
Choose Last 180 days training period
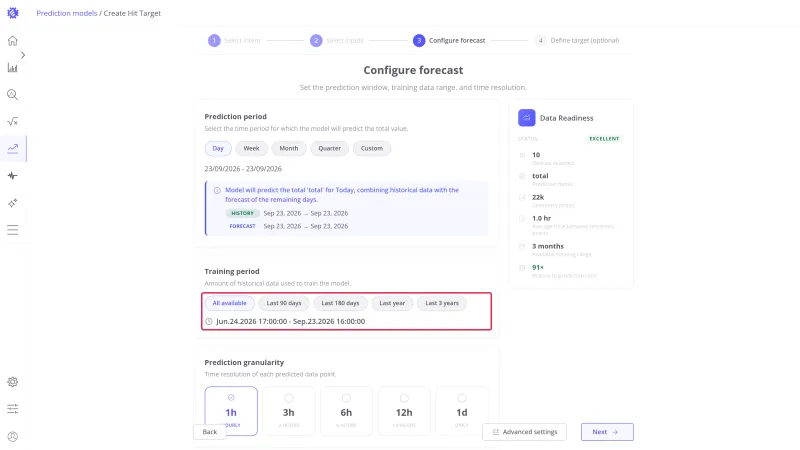tap(340, 303)
